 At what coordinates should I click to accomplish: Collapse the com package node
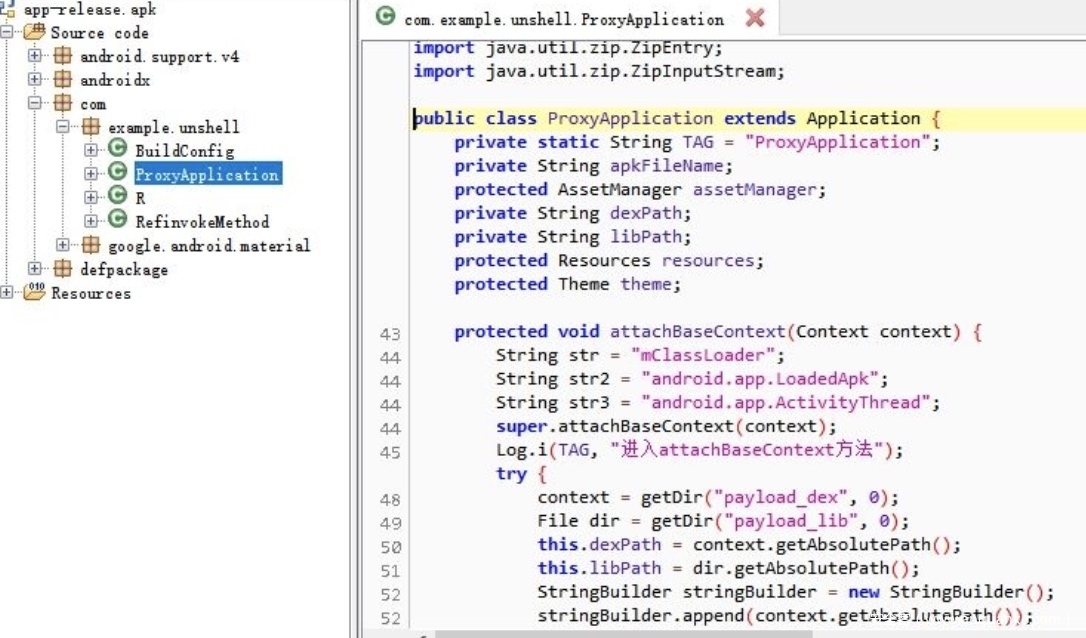click(x=36, y=103)
